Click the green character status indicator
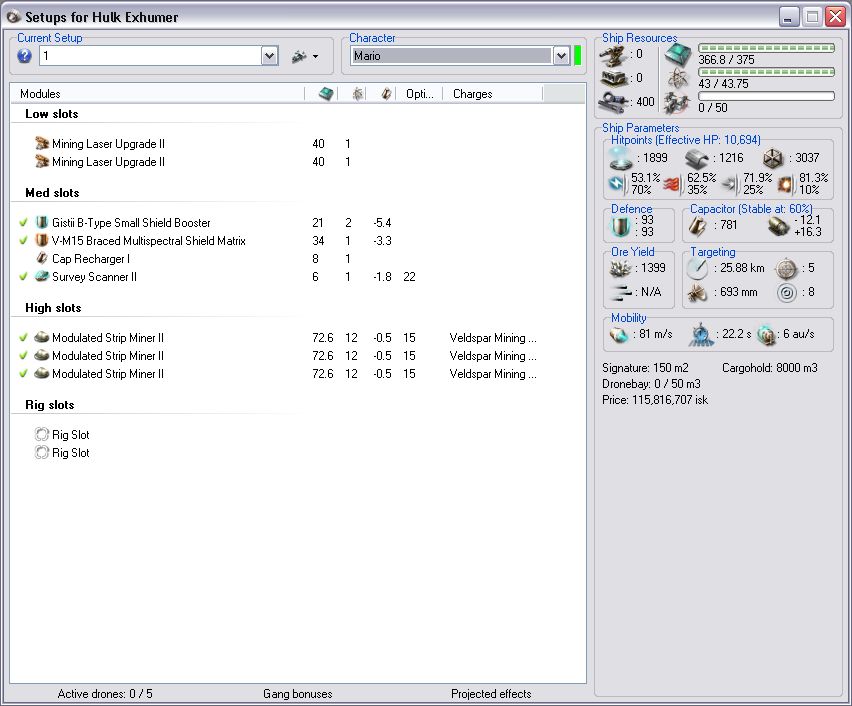The image size is (852, 706). click(x=578, y=56)
